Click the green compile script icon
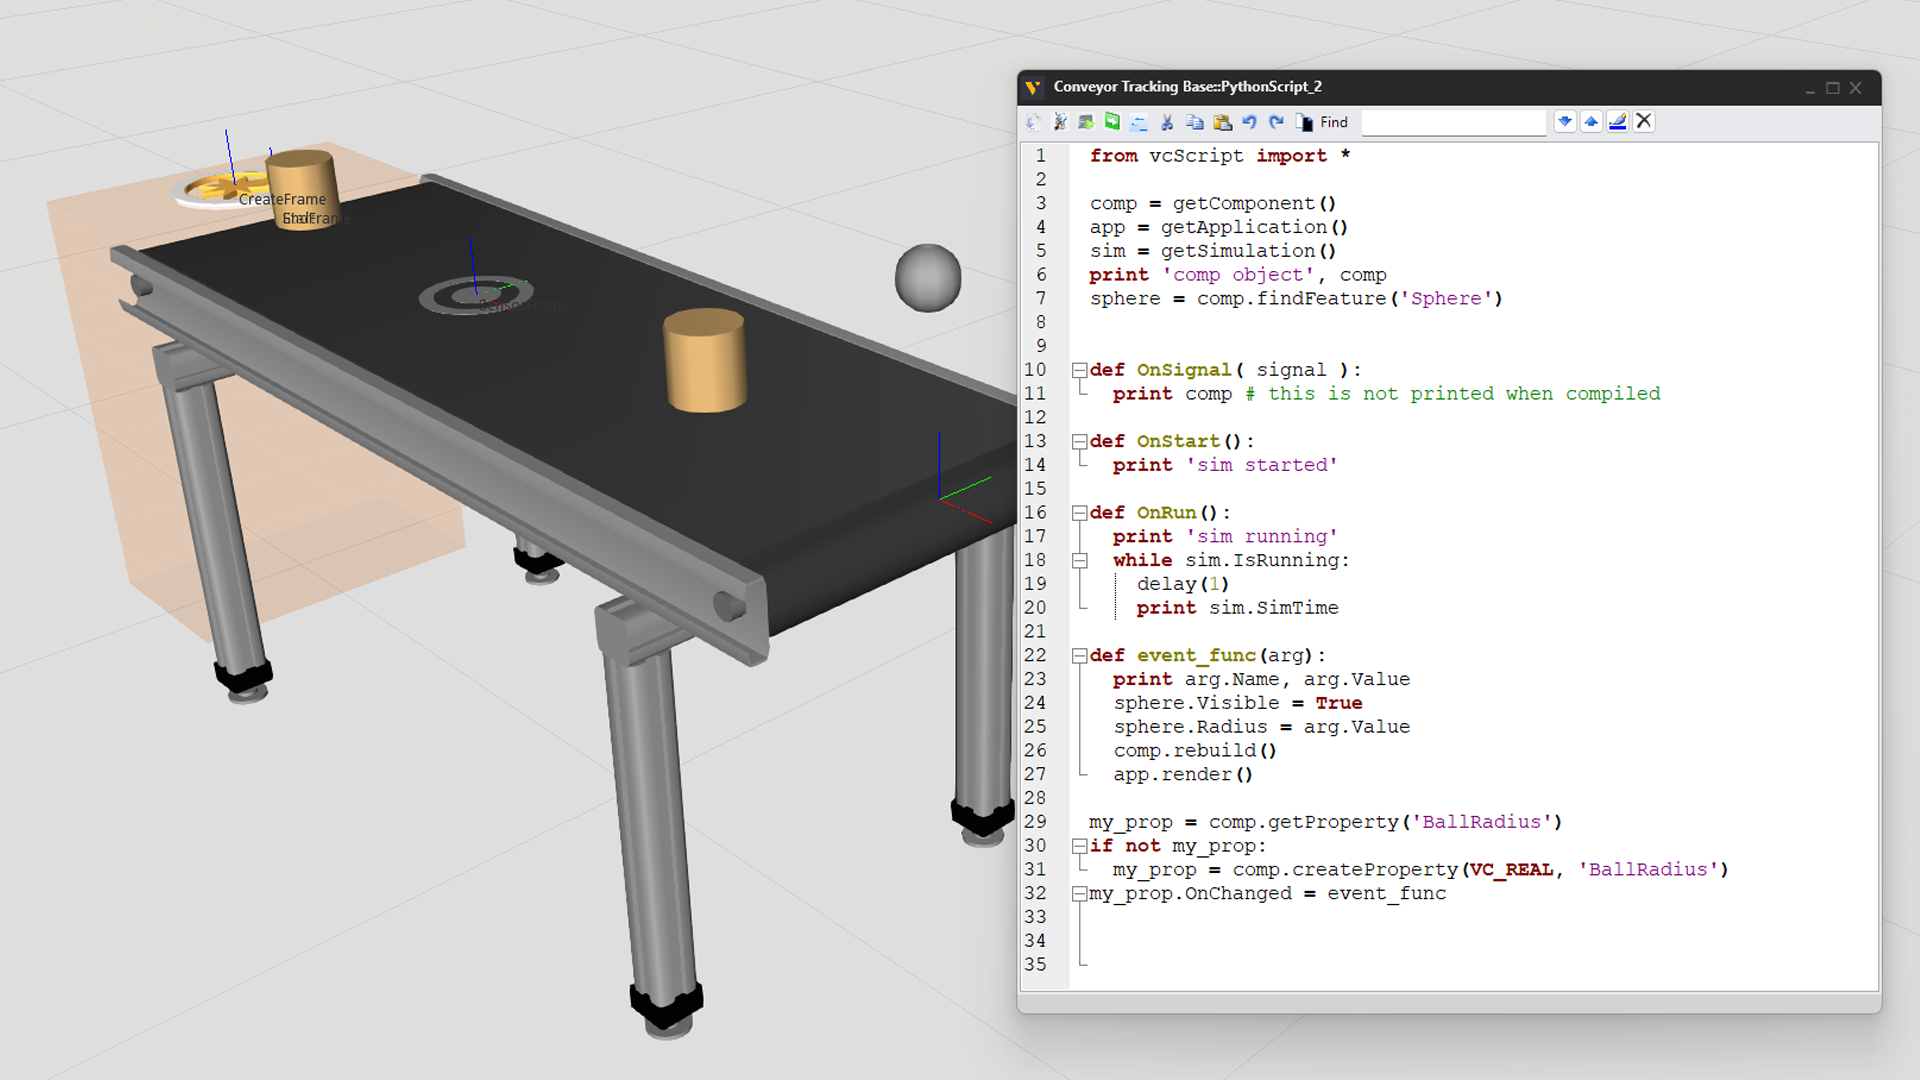Viewport: 1920px width, 1080px height. coord(1112,122)
